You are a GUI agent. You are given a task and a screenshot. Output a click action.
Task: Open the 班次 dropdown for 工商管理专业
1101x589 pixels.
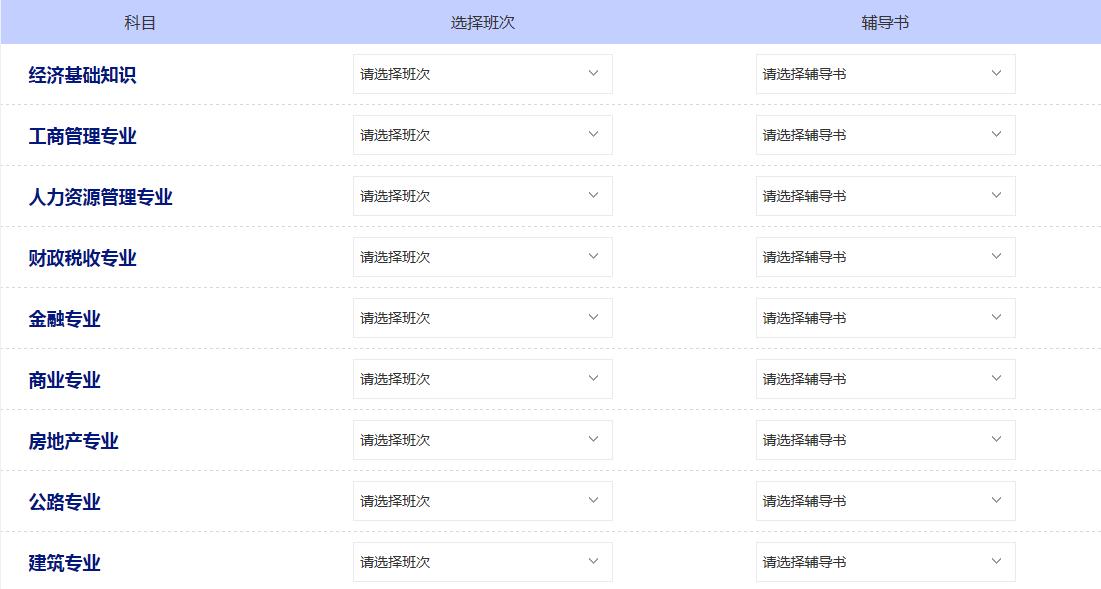pyautogui.click(x=482, y=134)
